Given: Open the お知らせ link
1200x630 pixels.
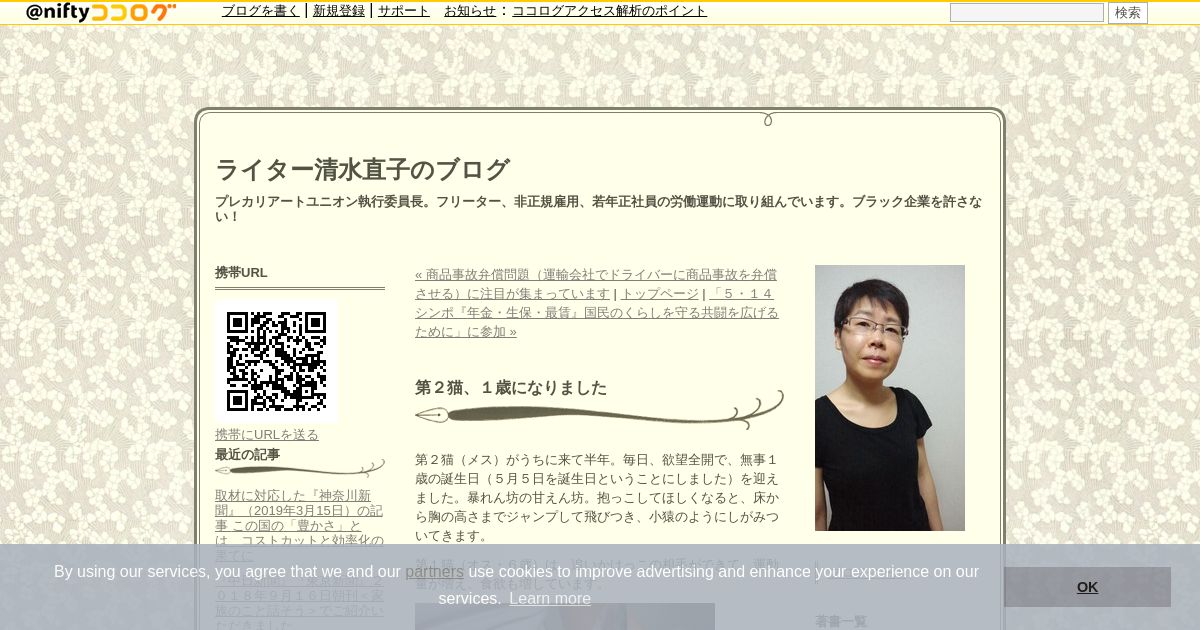Looking at the screenshot, I should pos(470,11).
